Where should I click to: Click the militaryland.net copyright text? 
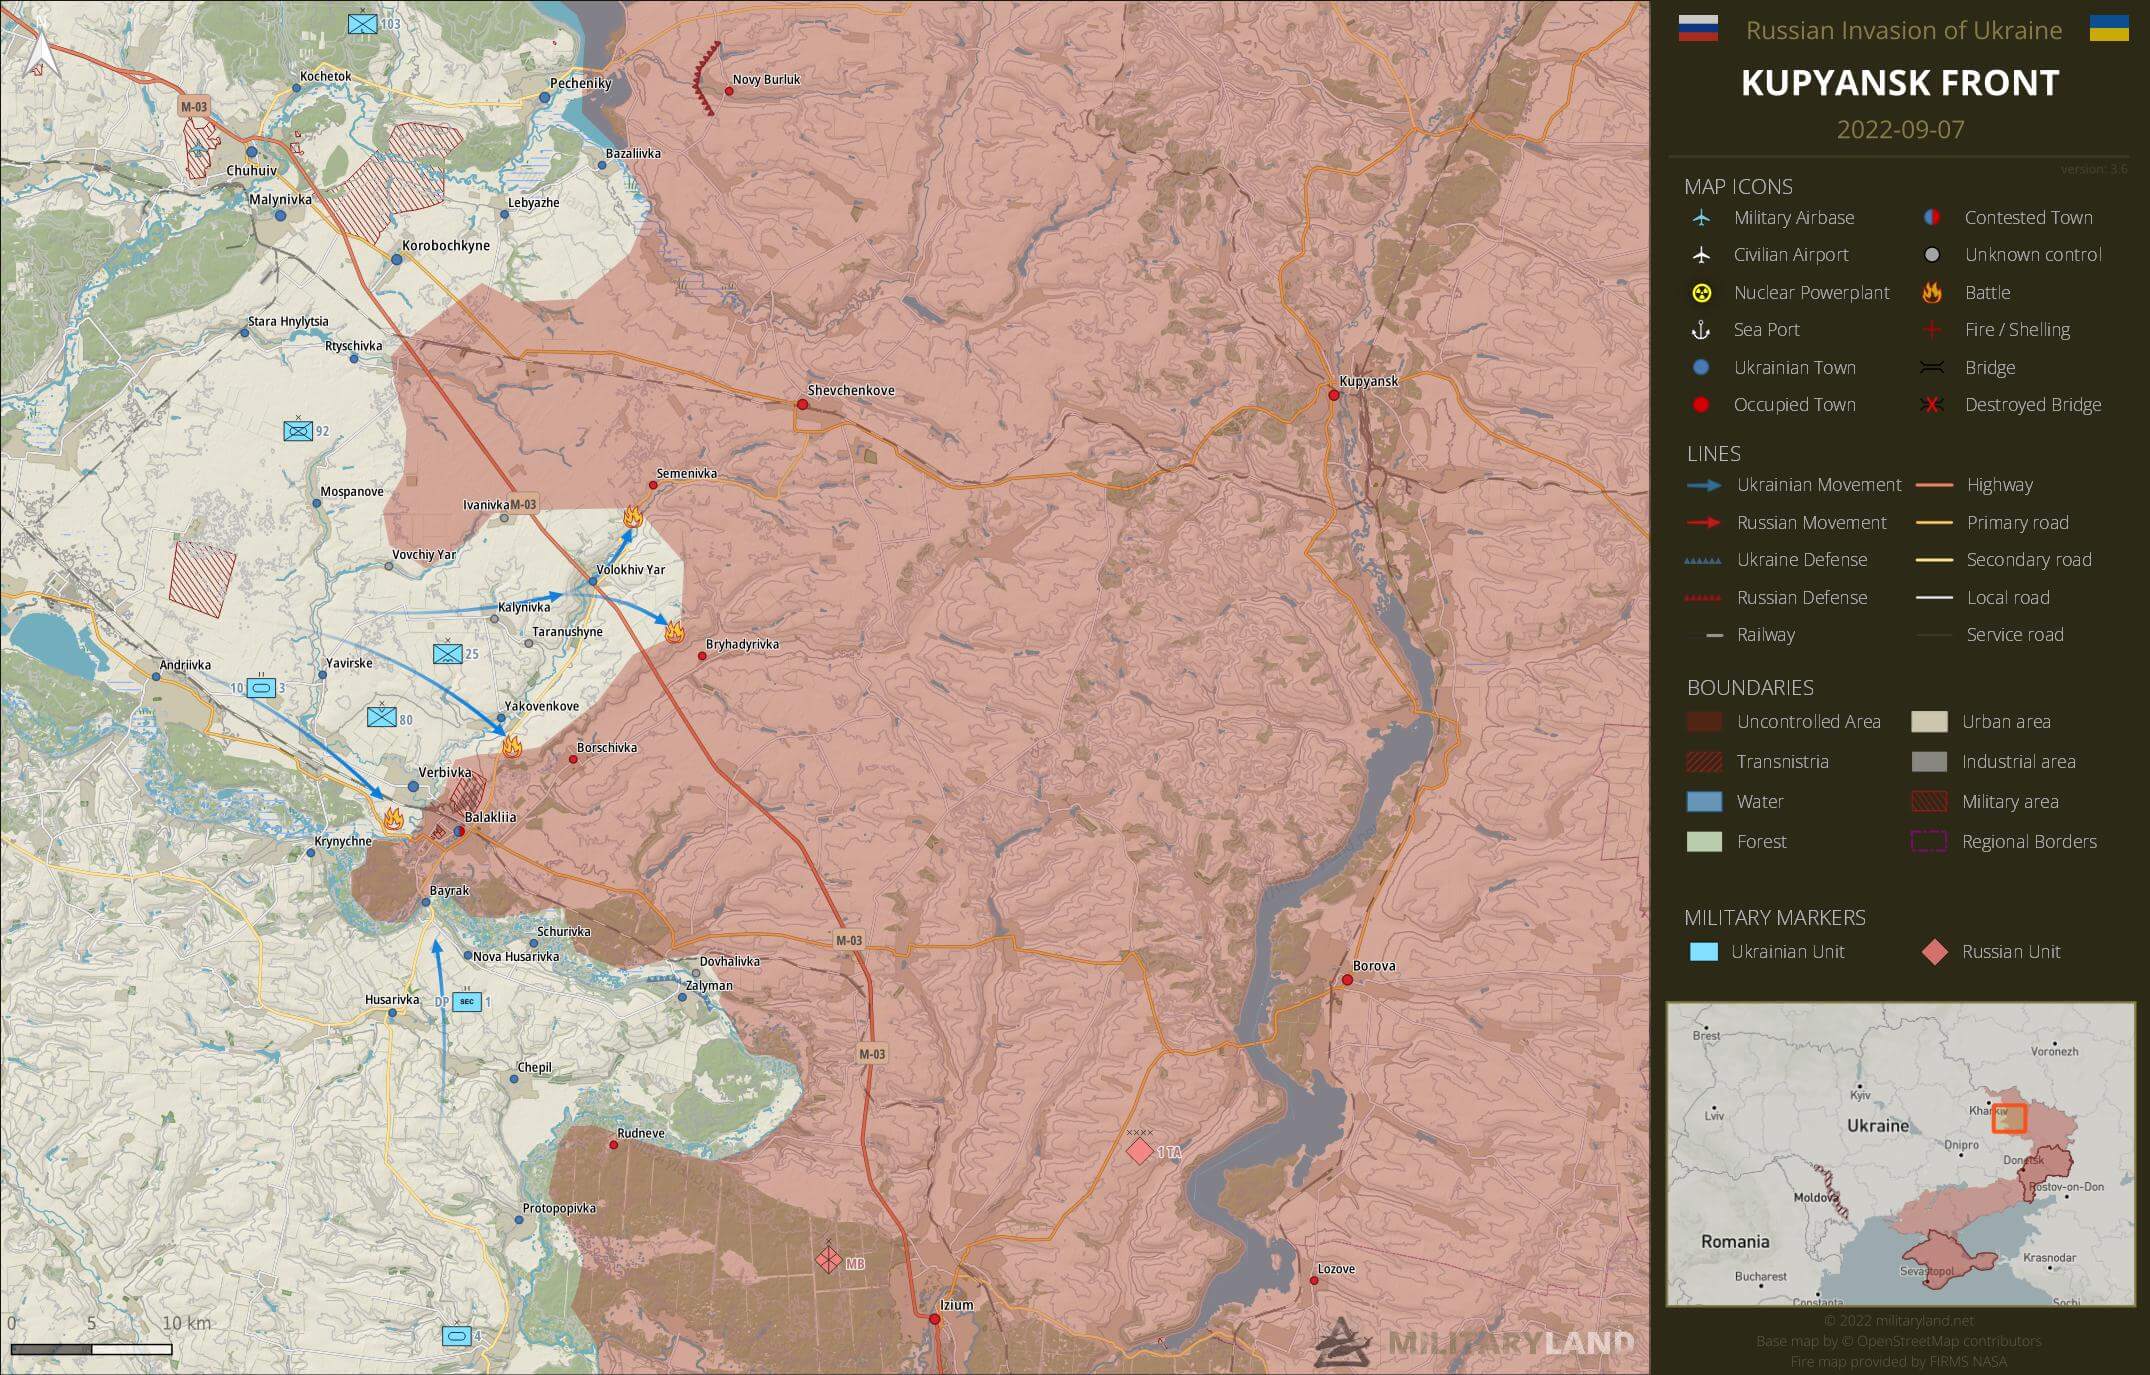1898,1321
